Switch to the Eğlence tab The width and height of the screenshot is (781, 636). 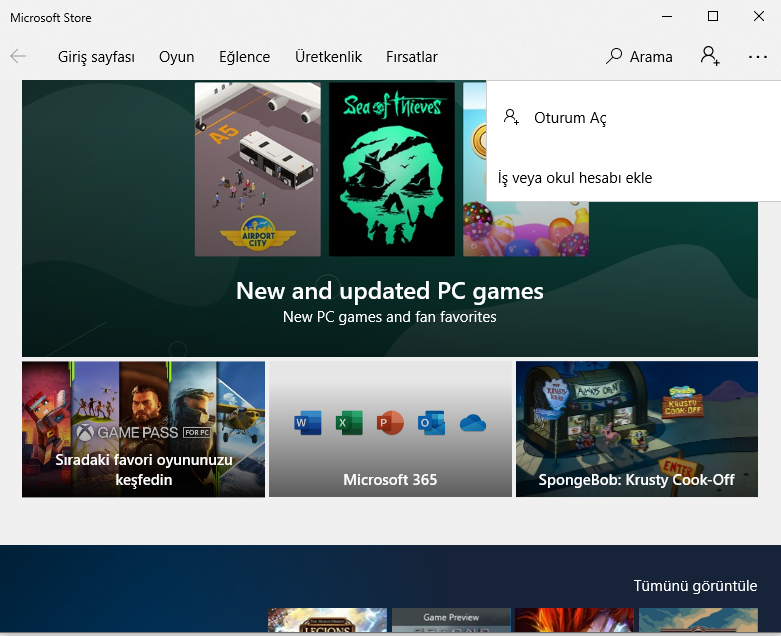[245, 57]
